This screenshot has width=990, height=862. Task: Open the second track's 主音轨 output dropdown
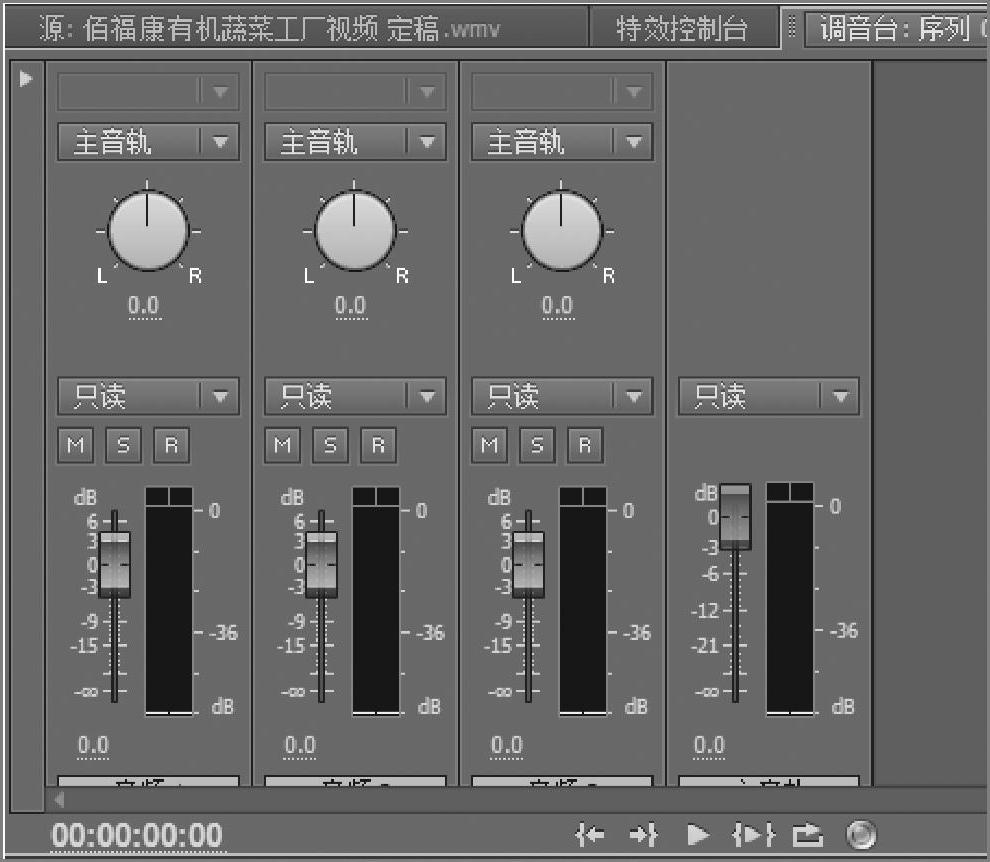(355, 142)
